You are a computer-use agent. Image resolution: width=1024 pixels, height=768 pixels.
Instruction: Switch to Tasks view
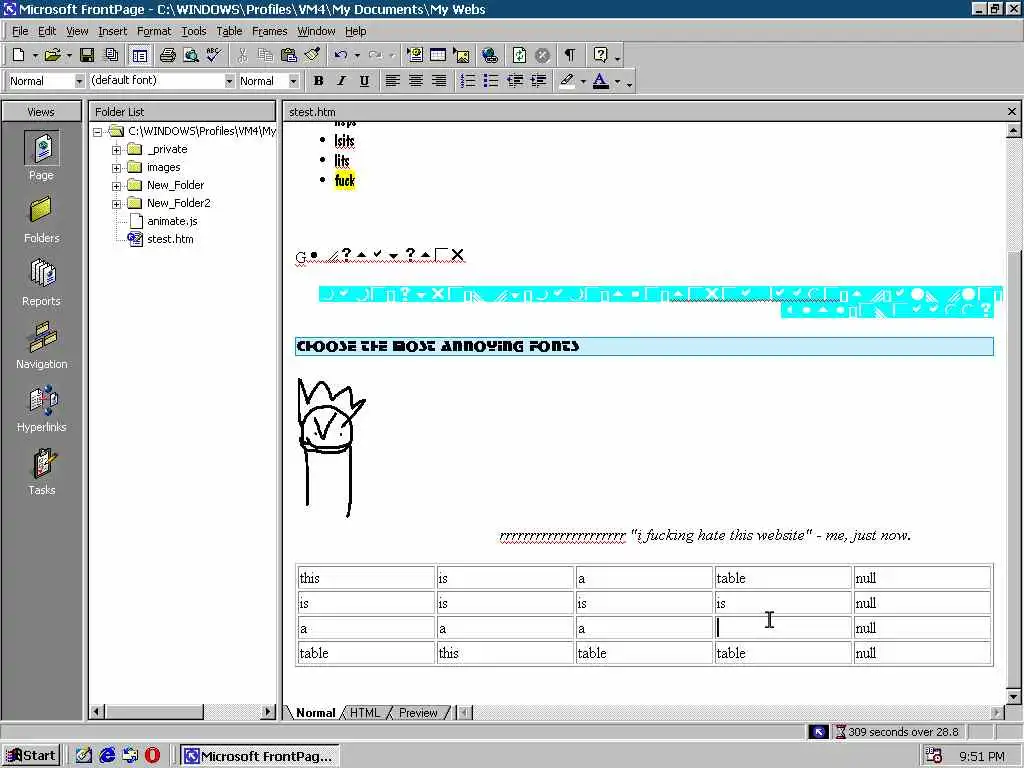pyautogui.click(x=41, y=472)
